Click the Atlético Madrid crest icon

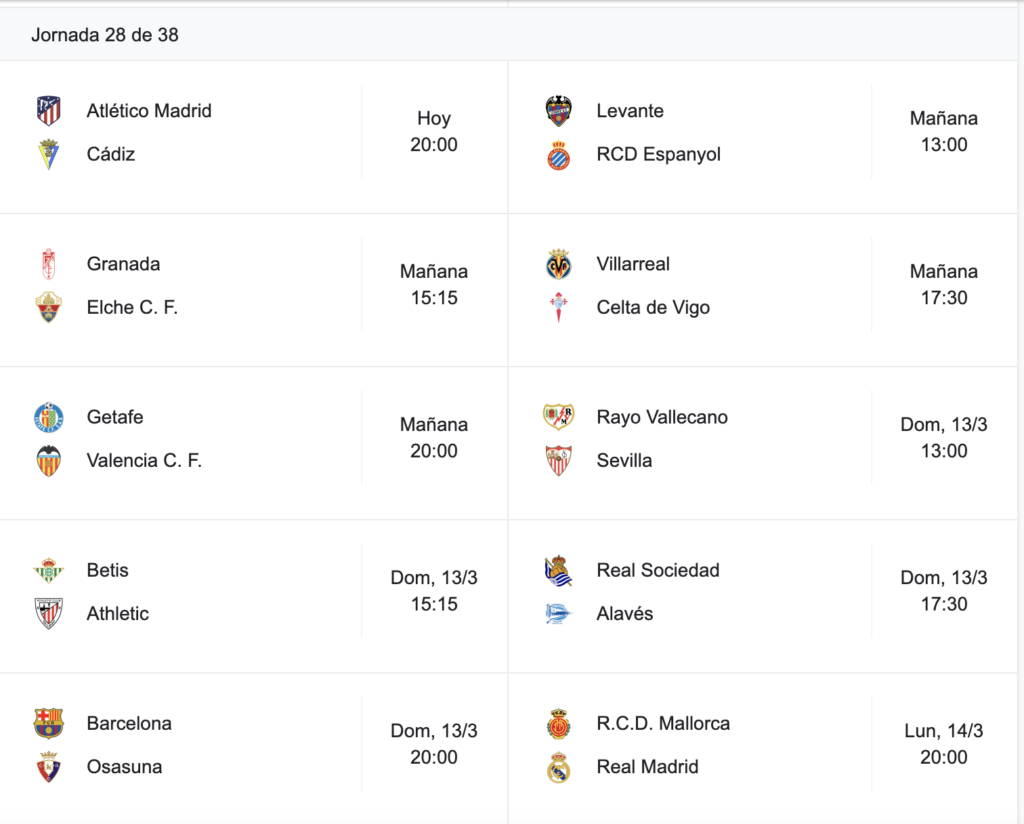(x=48, y=111)
